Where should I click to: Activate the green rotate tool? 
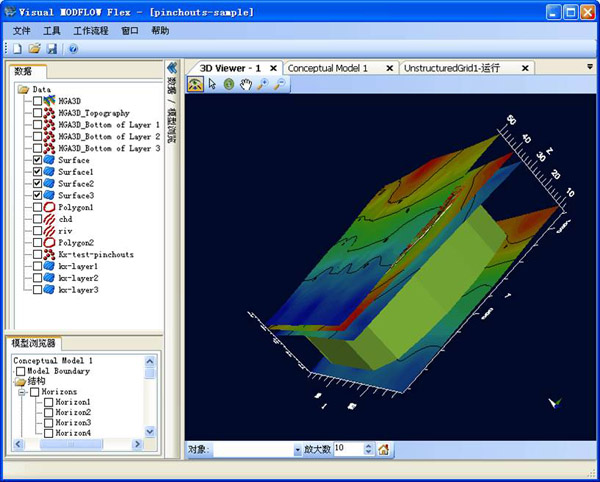(x=229, y=84)
